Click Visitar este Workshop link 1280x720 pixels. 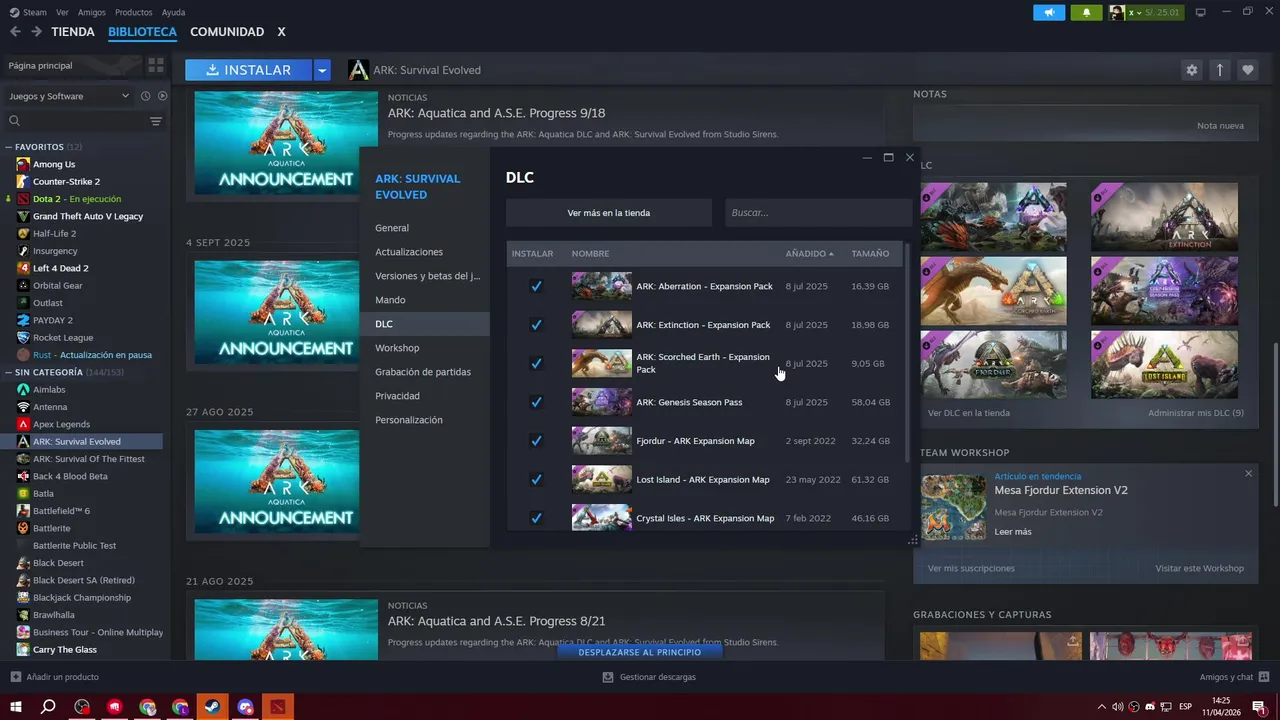click(x=1200, y=568)
